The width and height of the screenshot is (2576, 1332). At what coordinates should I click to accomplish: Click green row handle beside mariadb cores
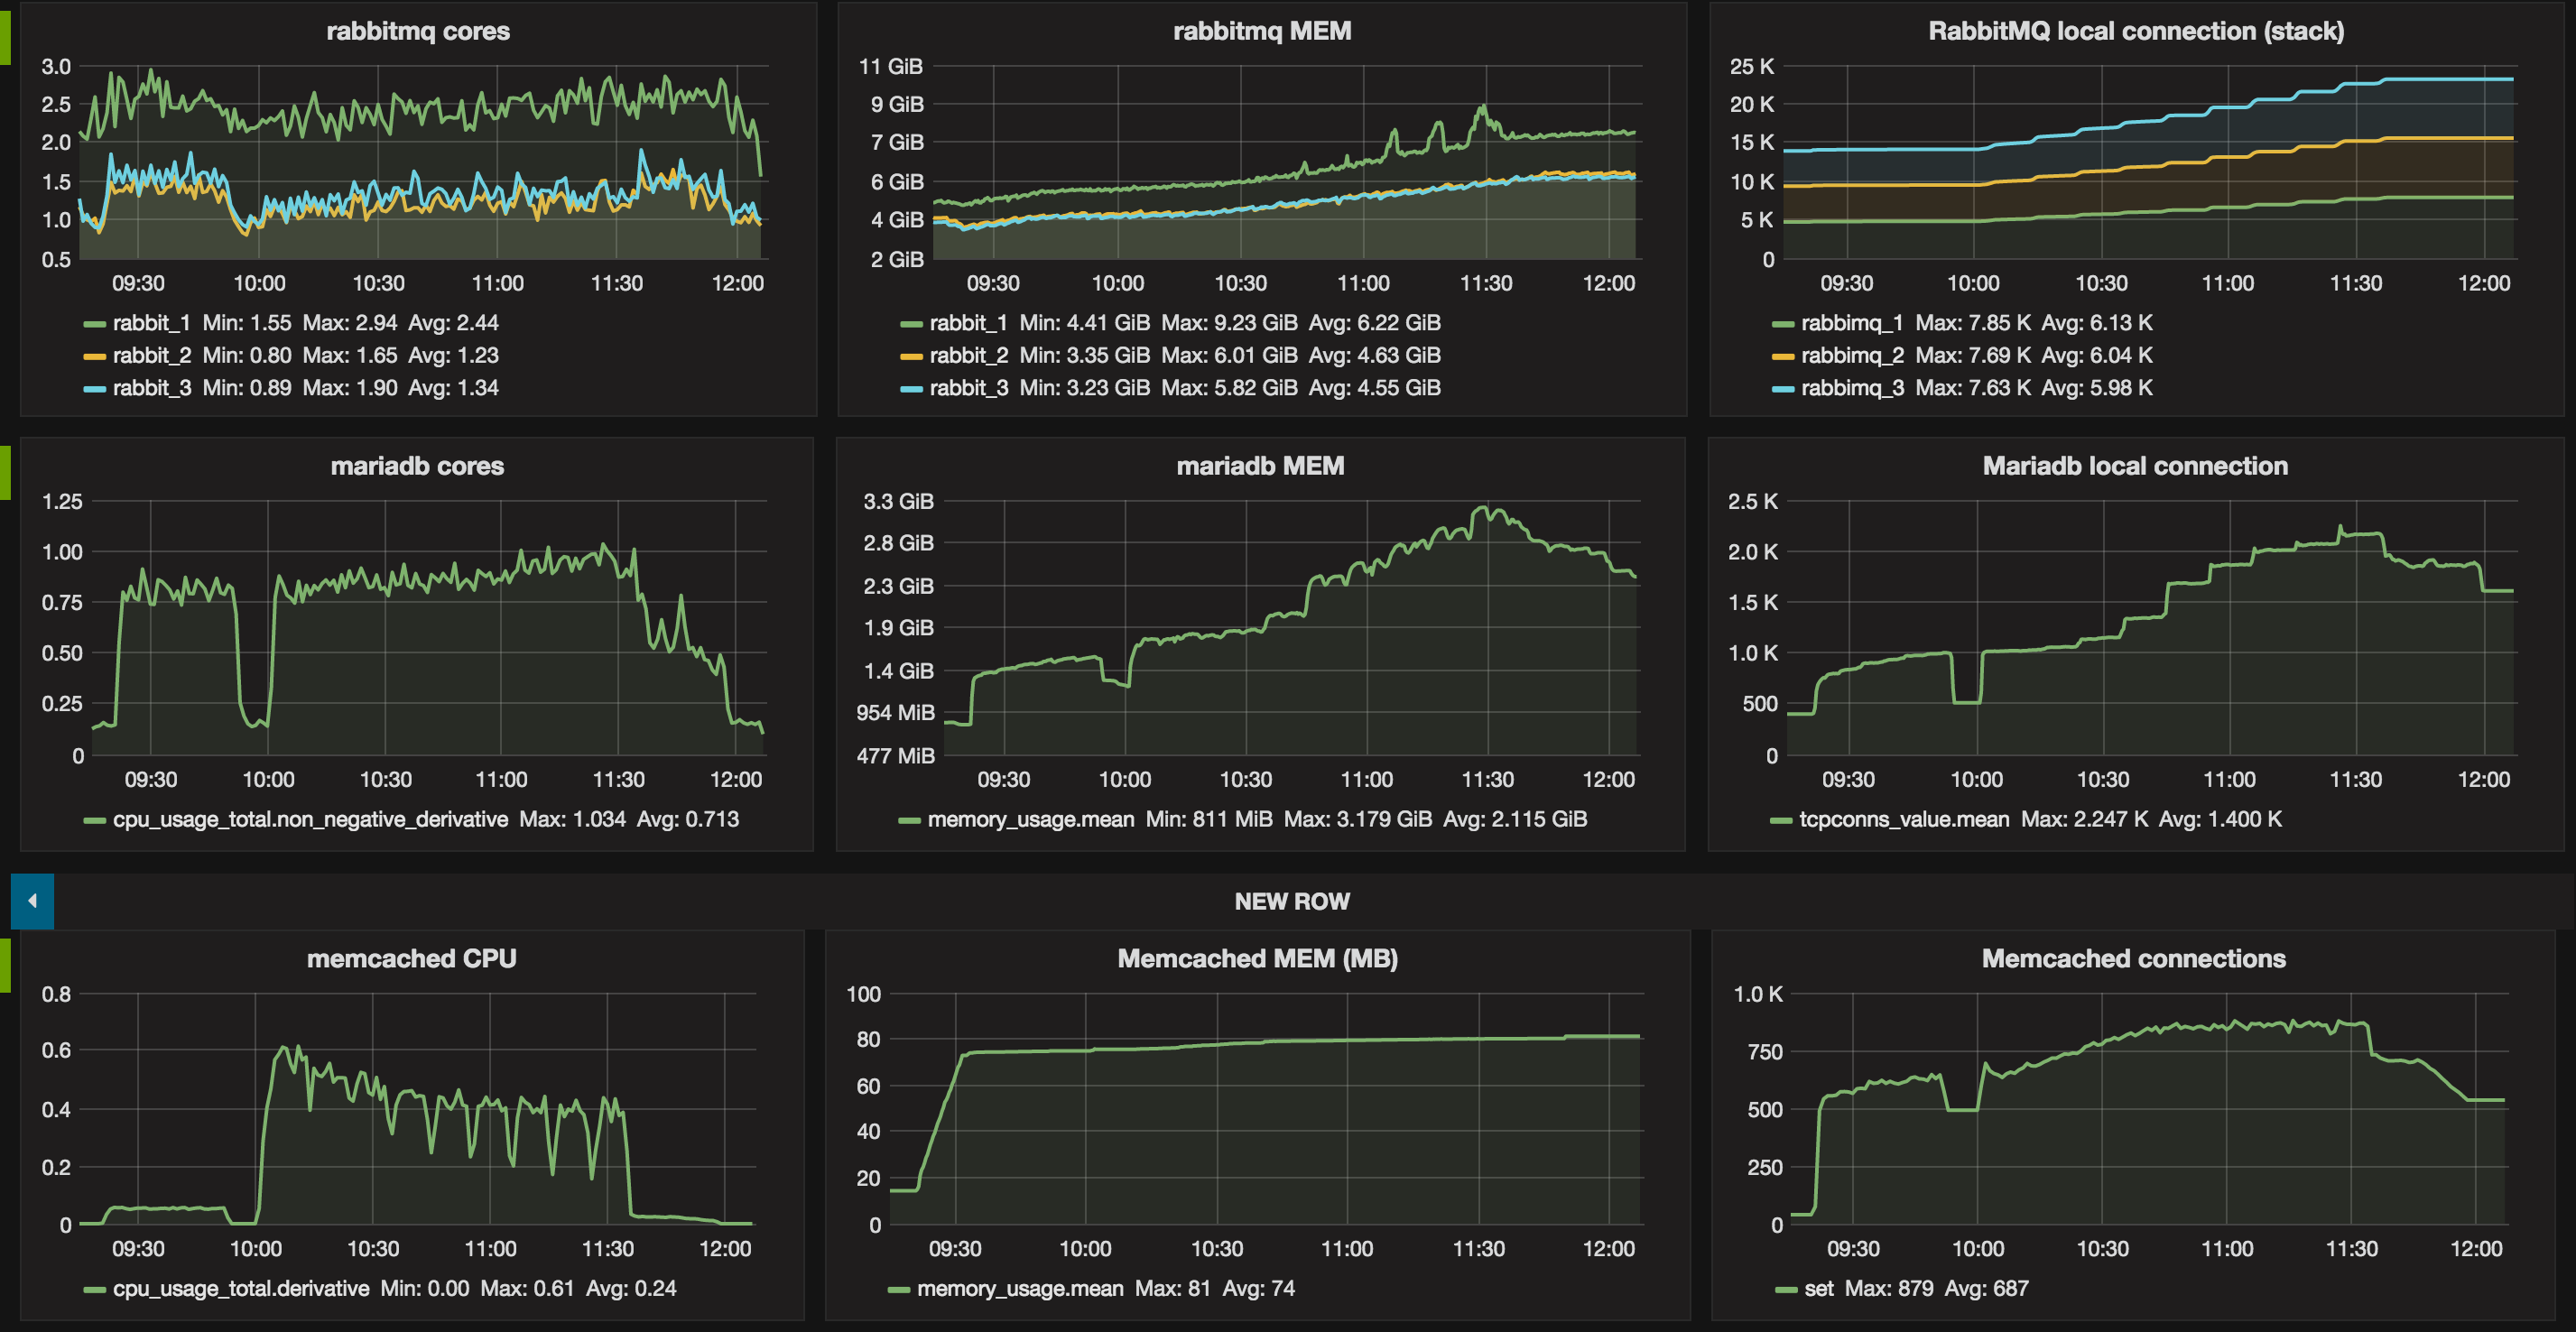coord(5,472)
